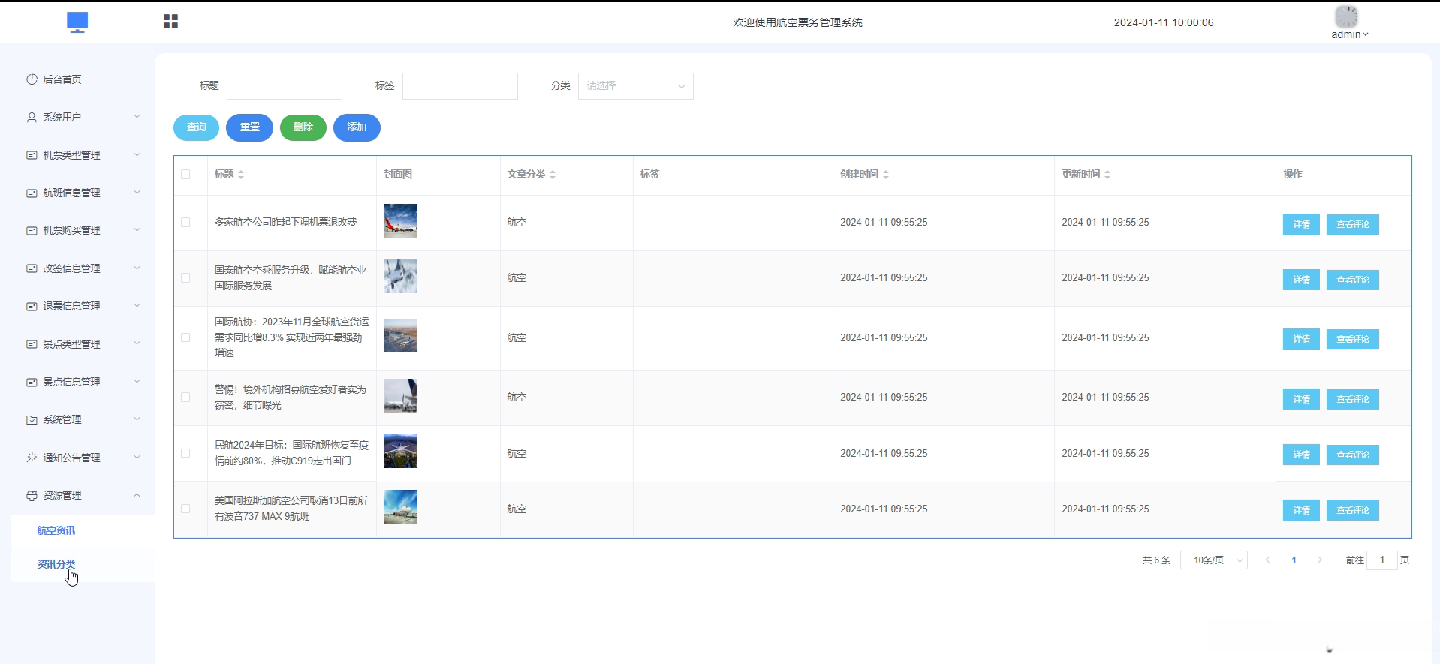
Task: Open the 分类 select dropdown
Action: (636, 86)
